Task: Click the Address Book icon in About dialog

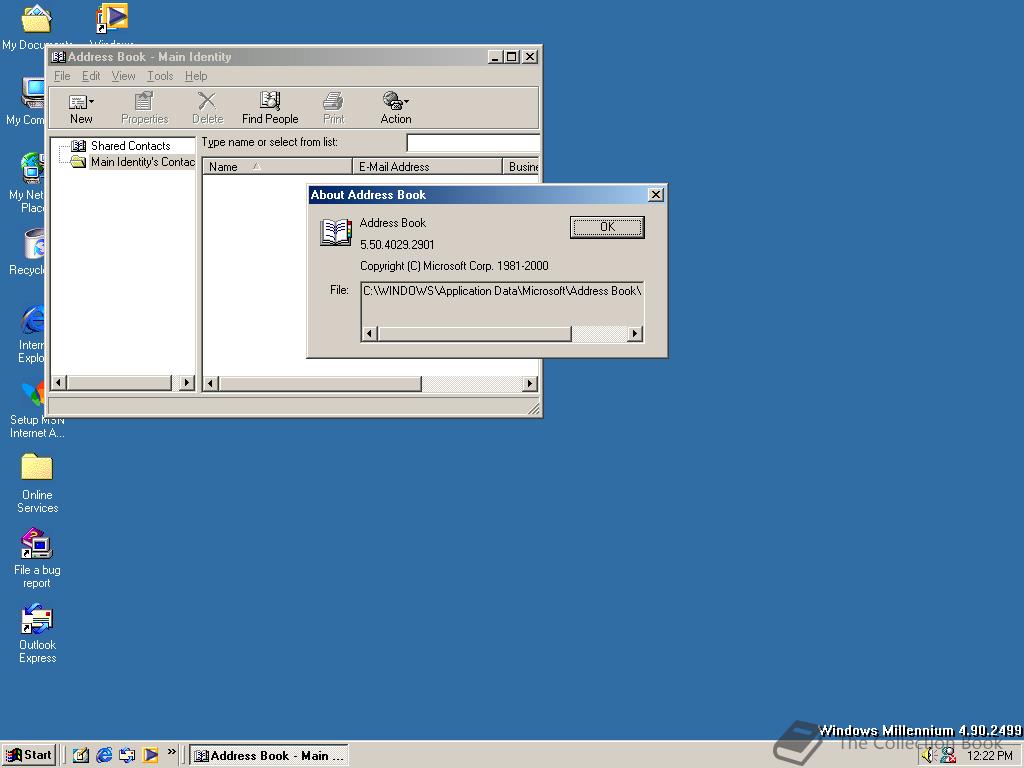Action: [x=336, y=232]
